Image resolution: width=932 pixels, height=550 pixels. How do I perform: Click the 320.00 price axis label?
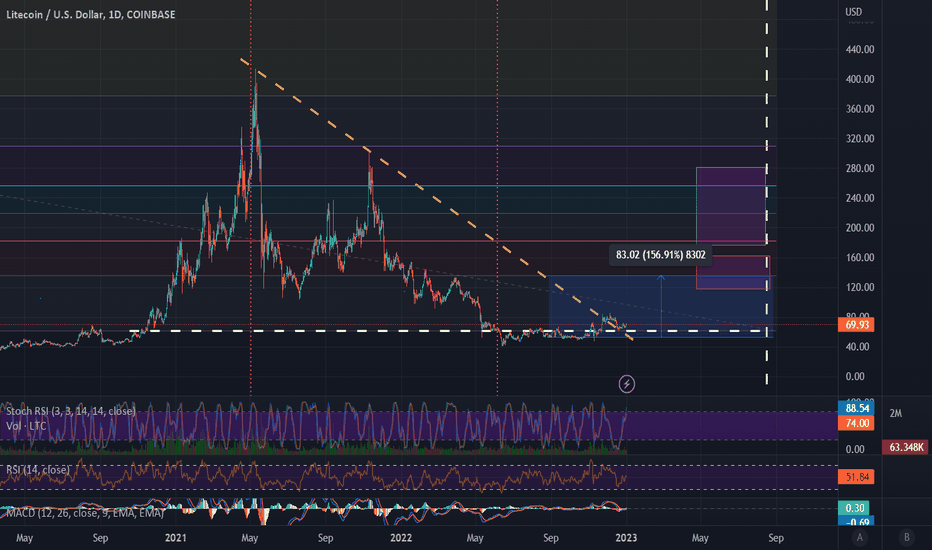[859, 139]
